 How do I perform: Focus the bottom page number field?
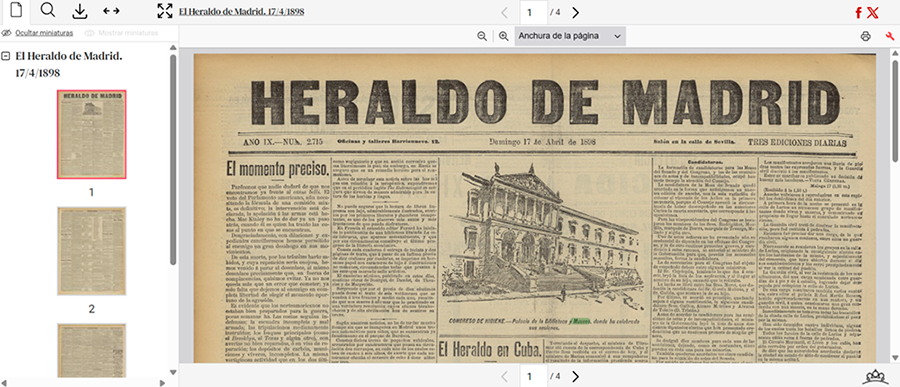point(533,377)
